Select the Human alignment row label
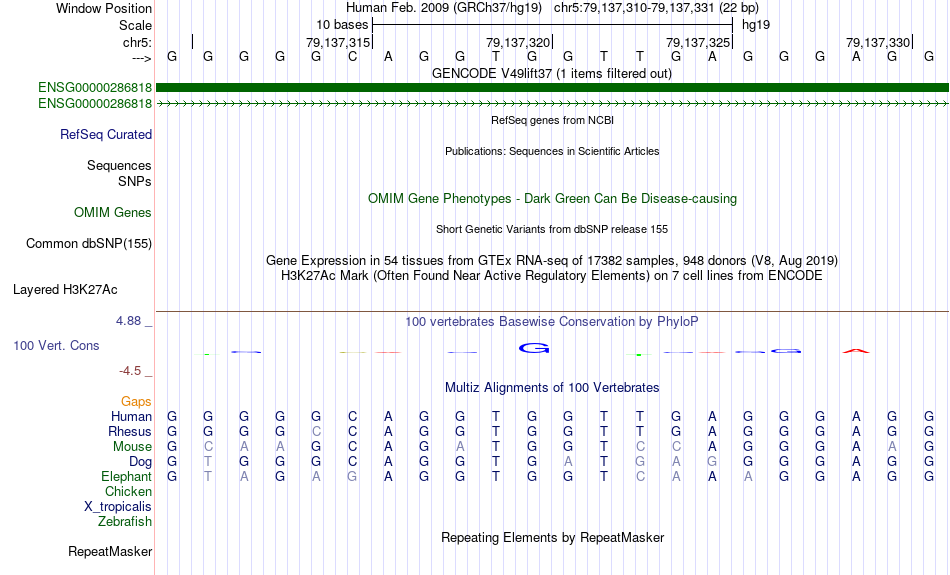The width and height of the screenshot is (950, 575). [x=131, y=416]
